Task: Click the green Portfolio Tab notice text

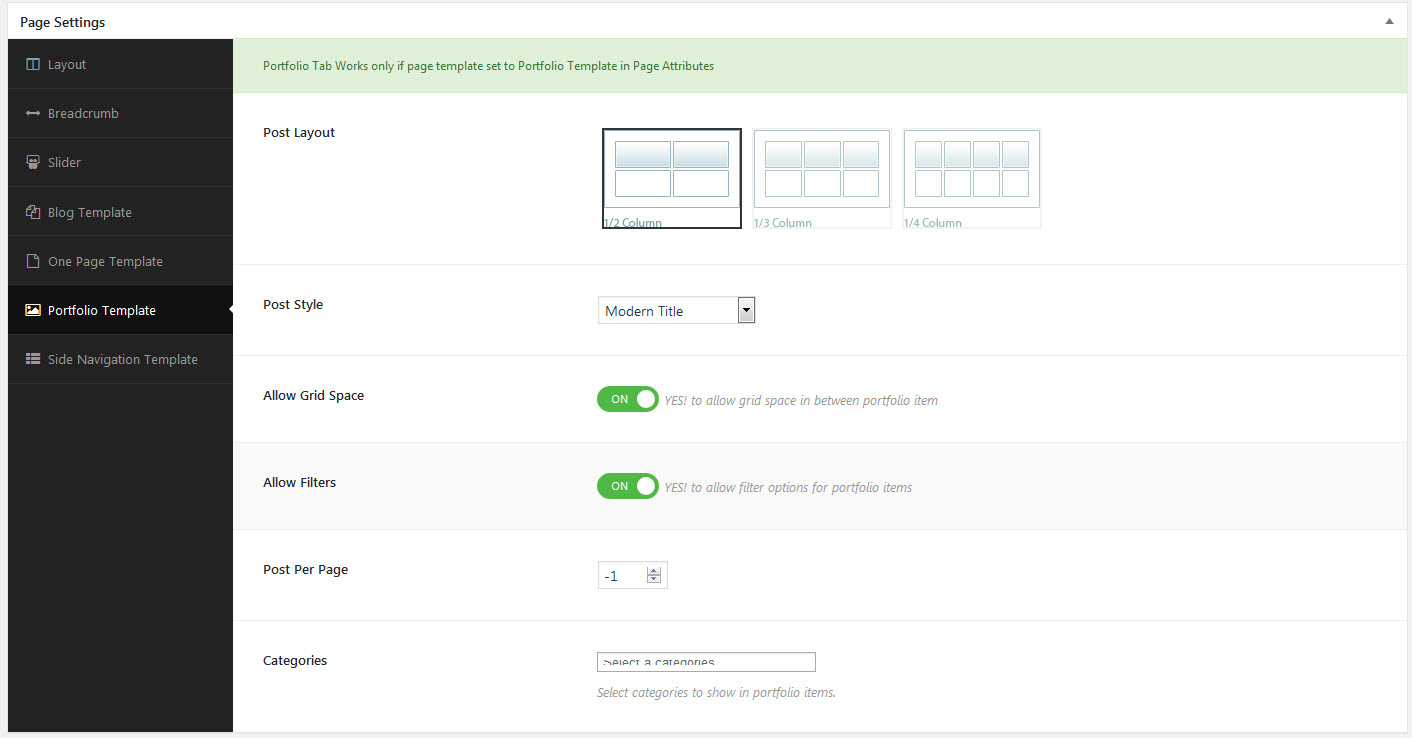Action: pos(488,66)
